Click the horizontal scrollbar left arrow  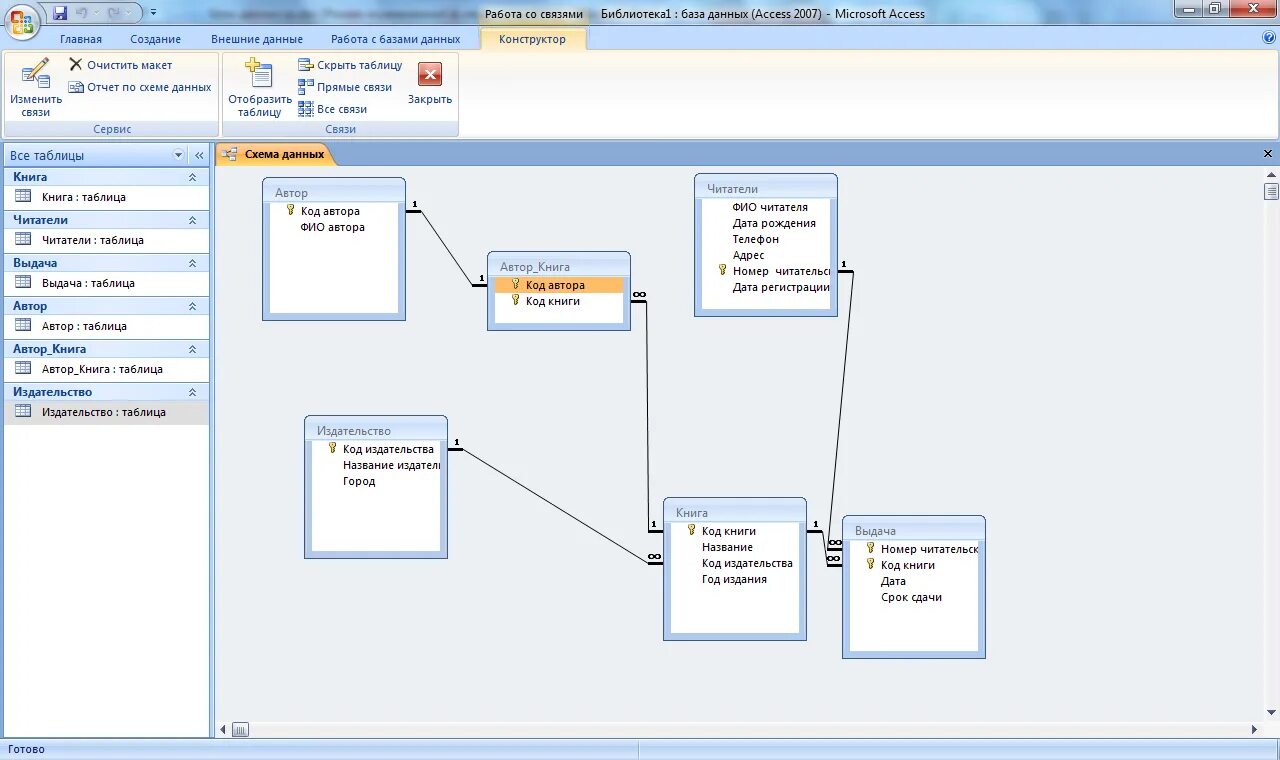223,730
